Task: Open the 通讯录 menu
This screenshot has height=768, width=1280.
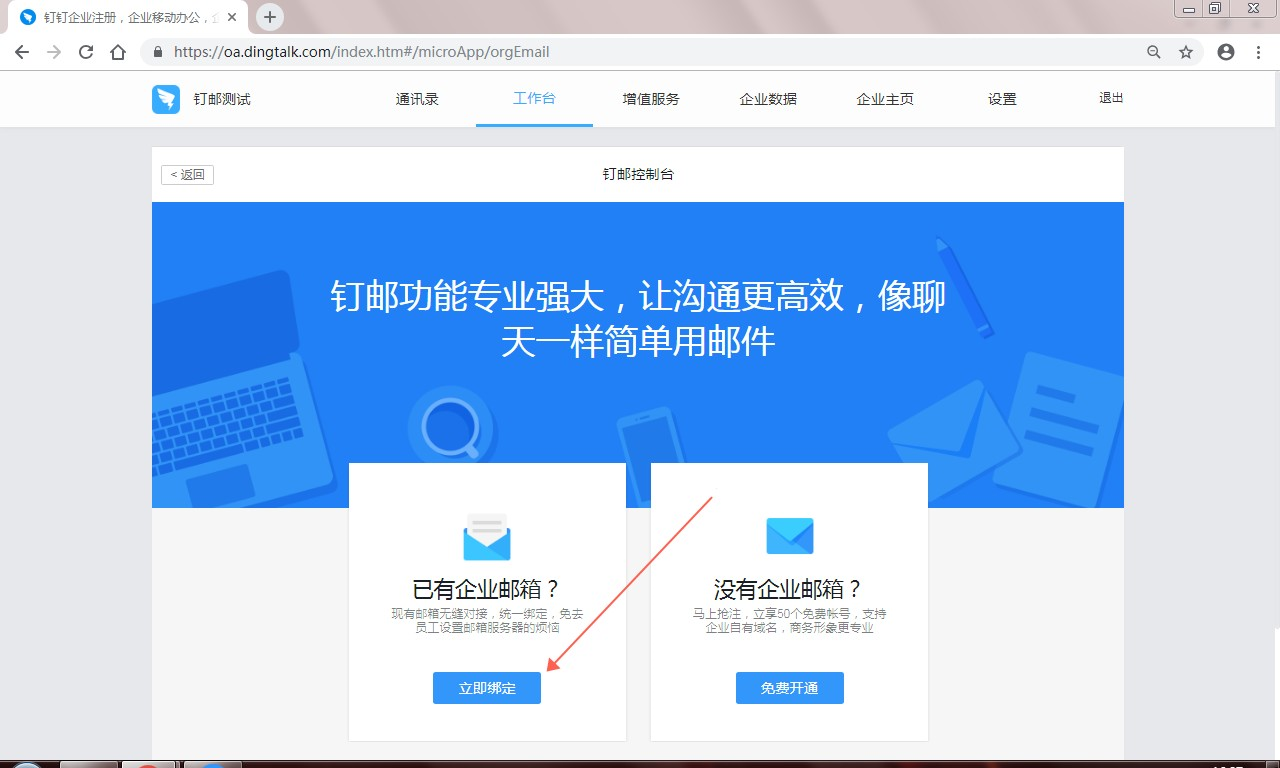Action: (417, 99)
